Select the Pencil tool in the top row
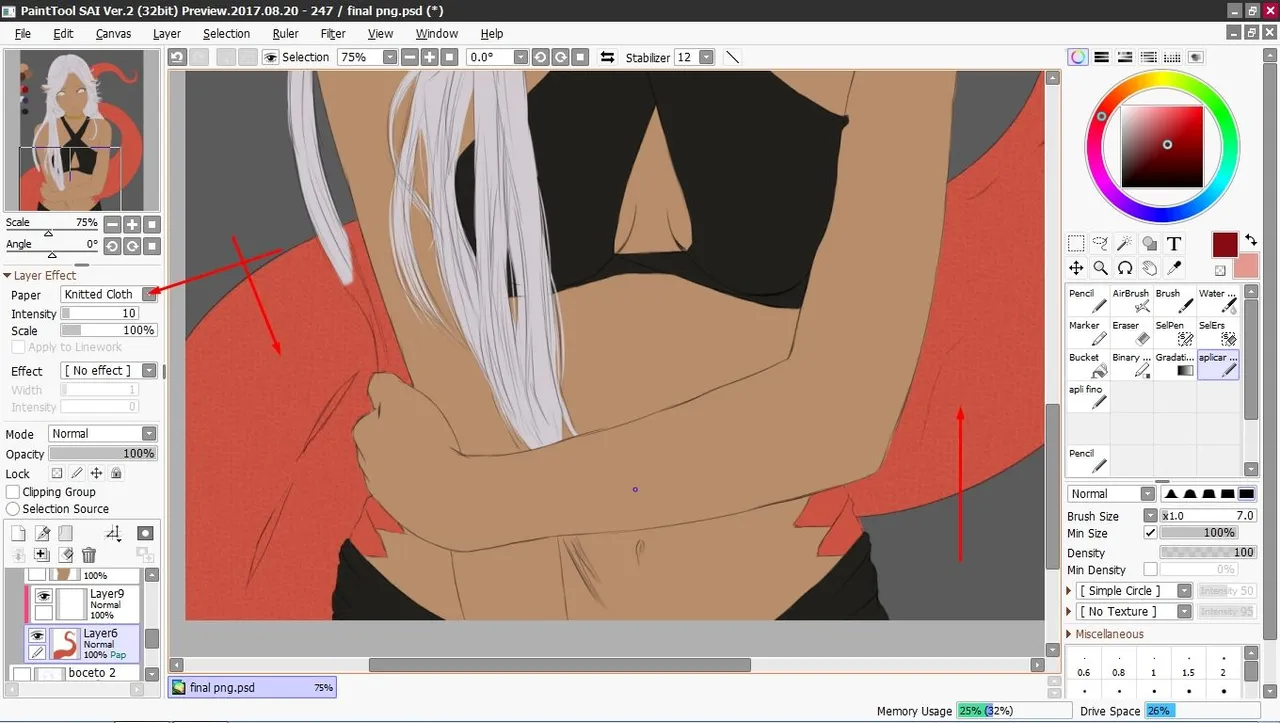The image size is (1280, 723). 1087,301
